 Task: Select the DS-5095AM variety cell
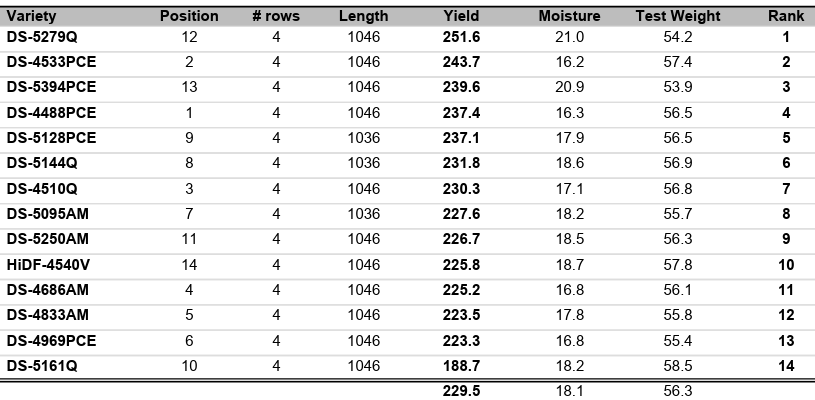48,214
